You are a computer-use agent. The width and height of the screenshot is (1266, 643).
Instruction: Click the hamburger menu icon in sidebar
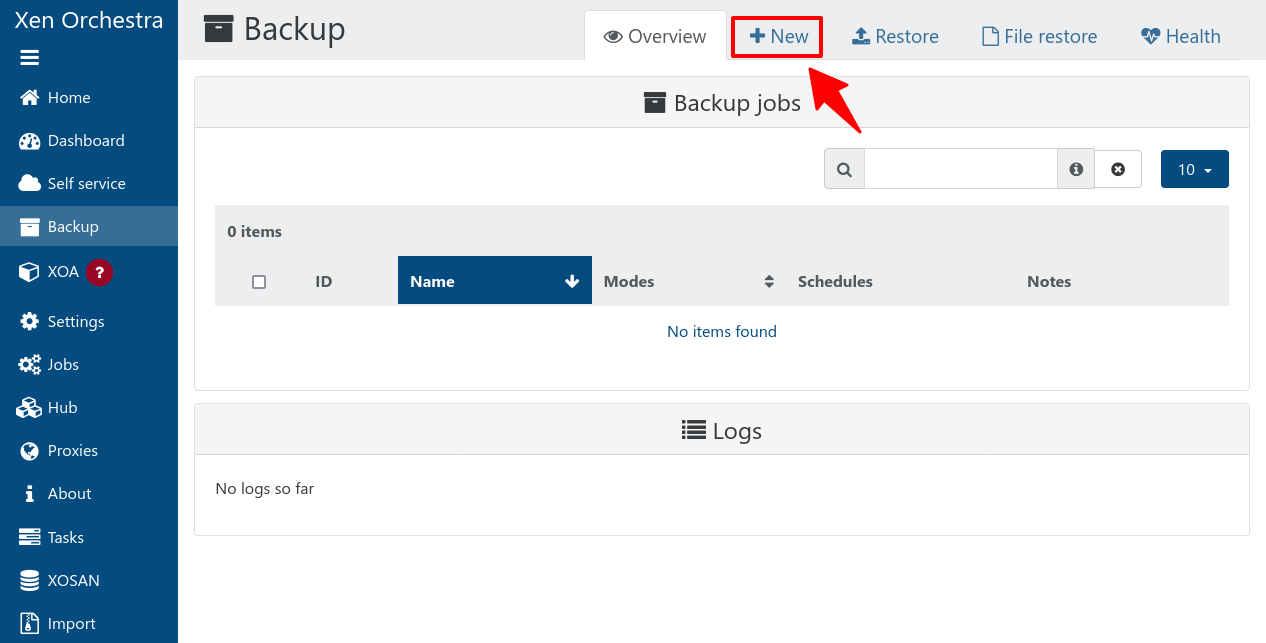(x=30, y=58)
